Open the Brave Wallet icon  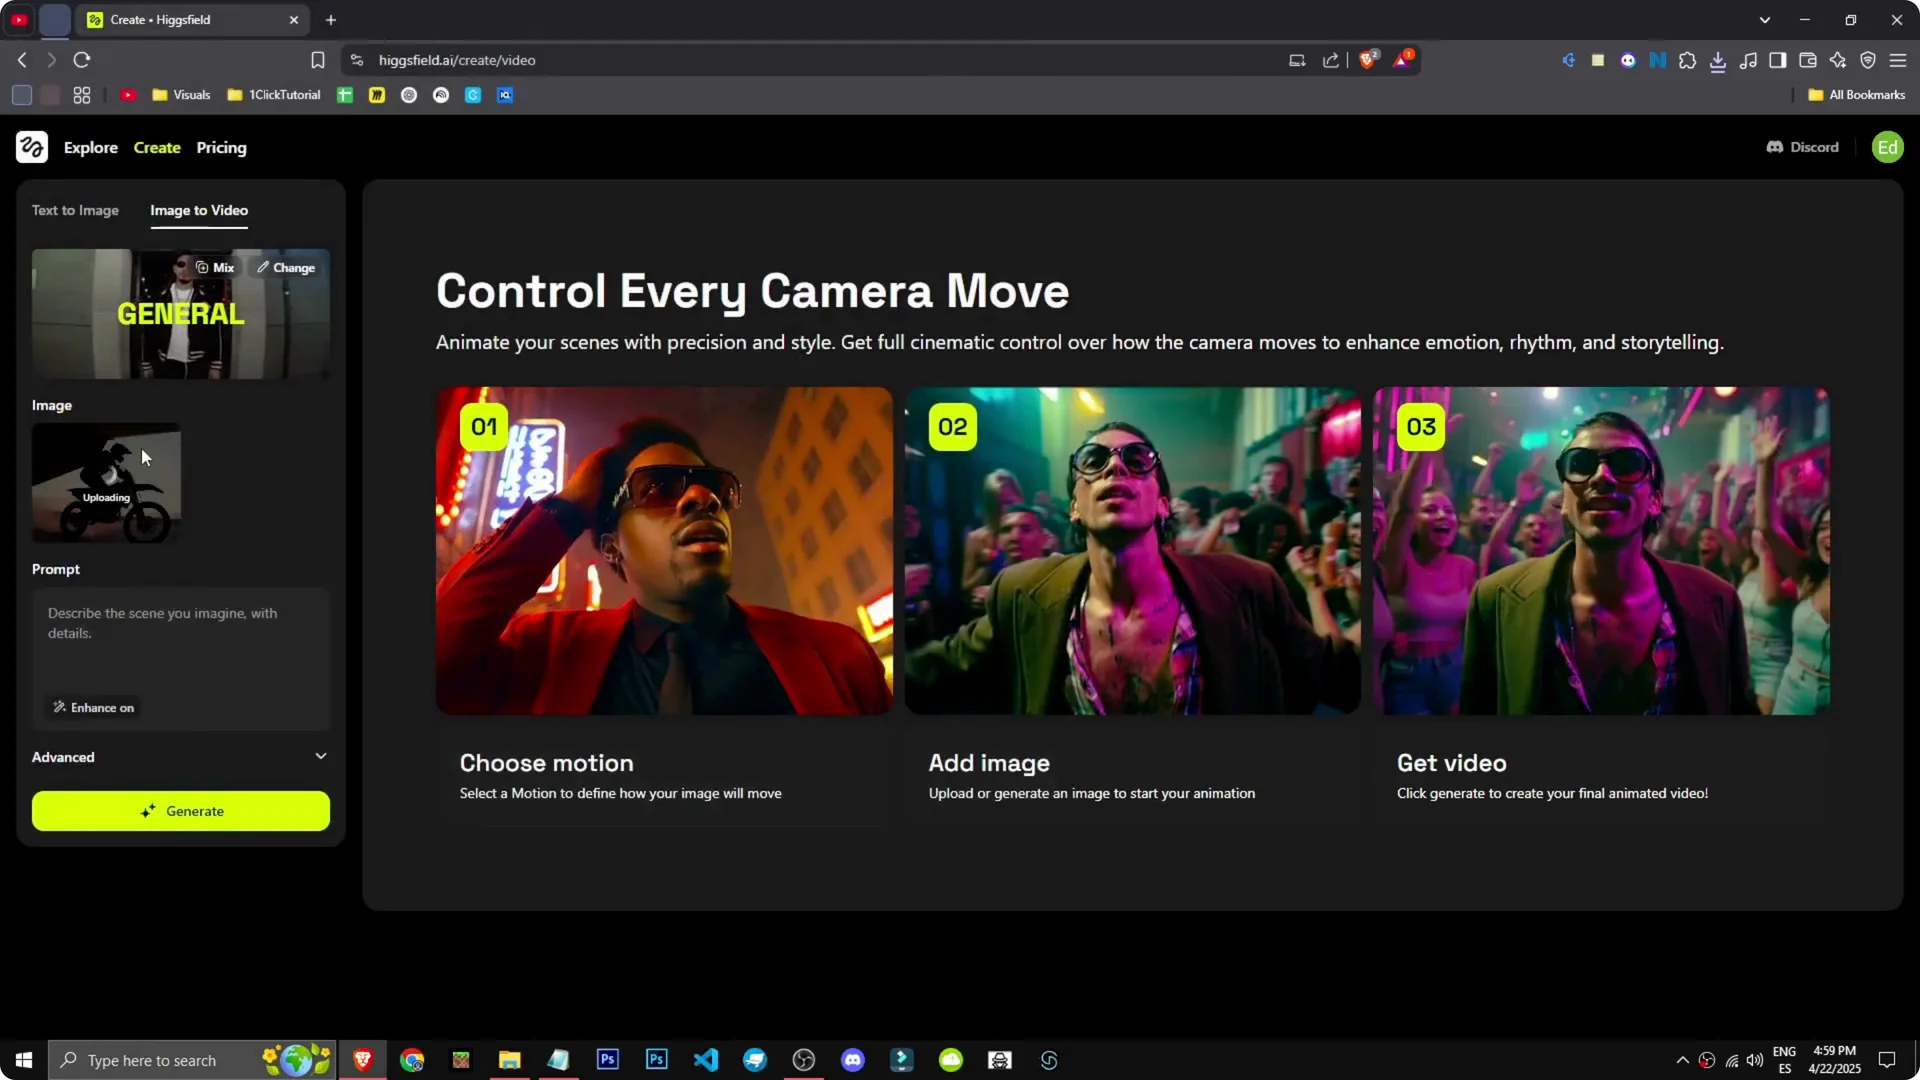tap(1808, 60)
